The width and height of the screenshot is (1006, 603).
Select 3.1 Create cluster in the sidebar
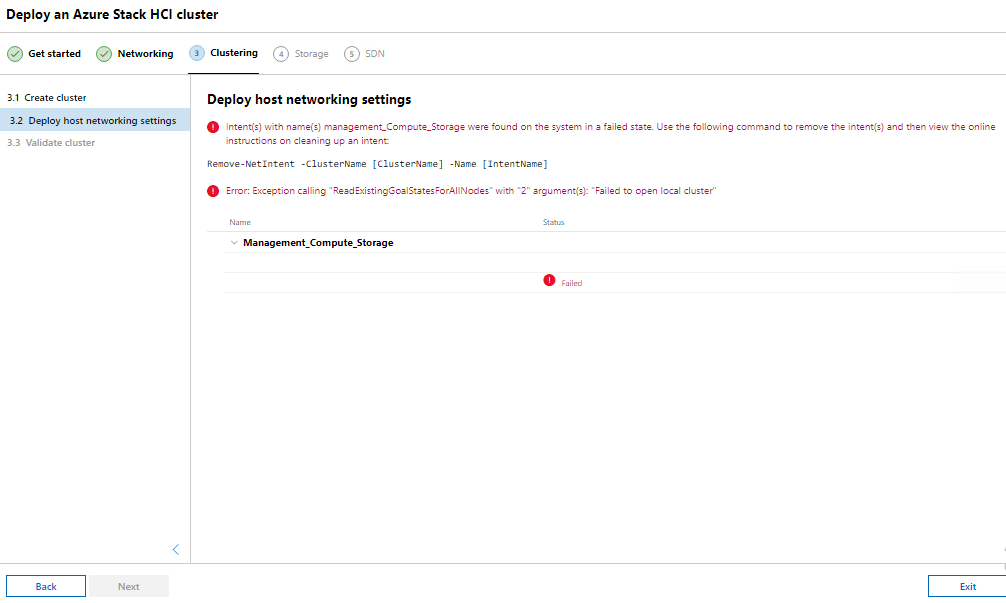[x=47, y=98]
